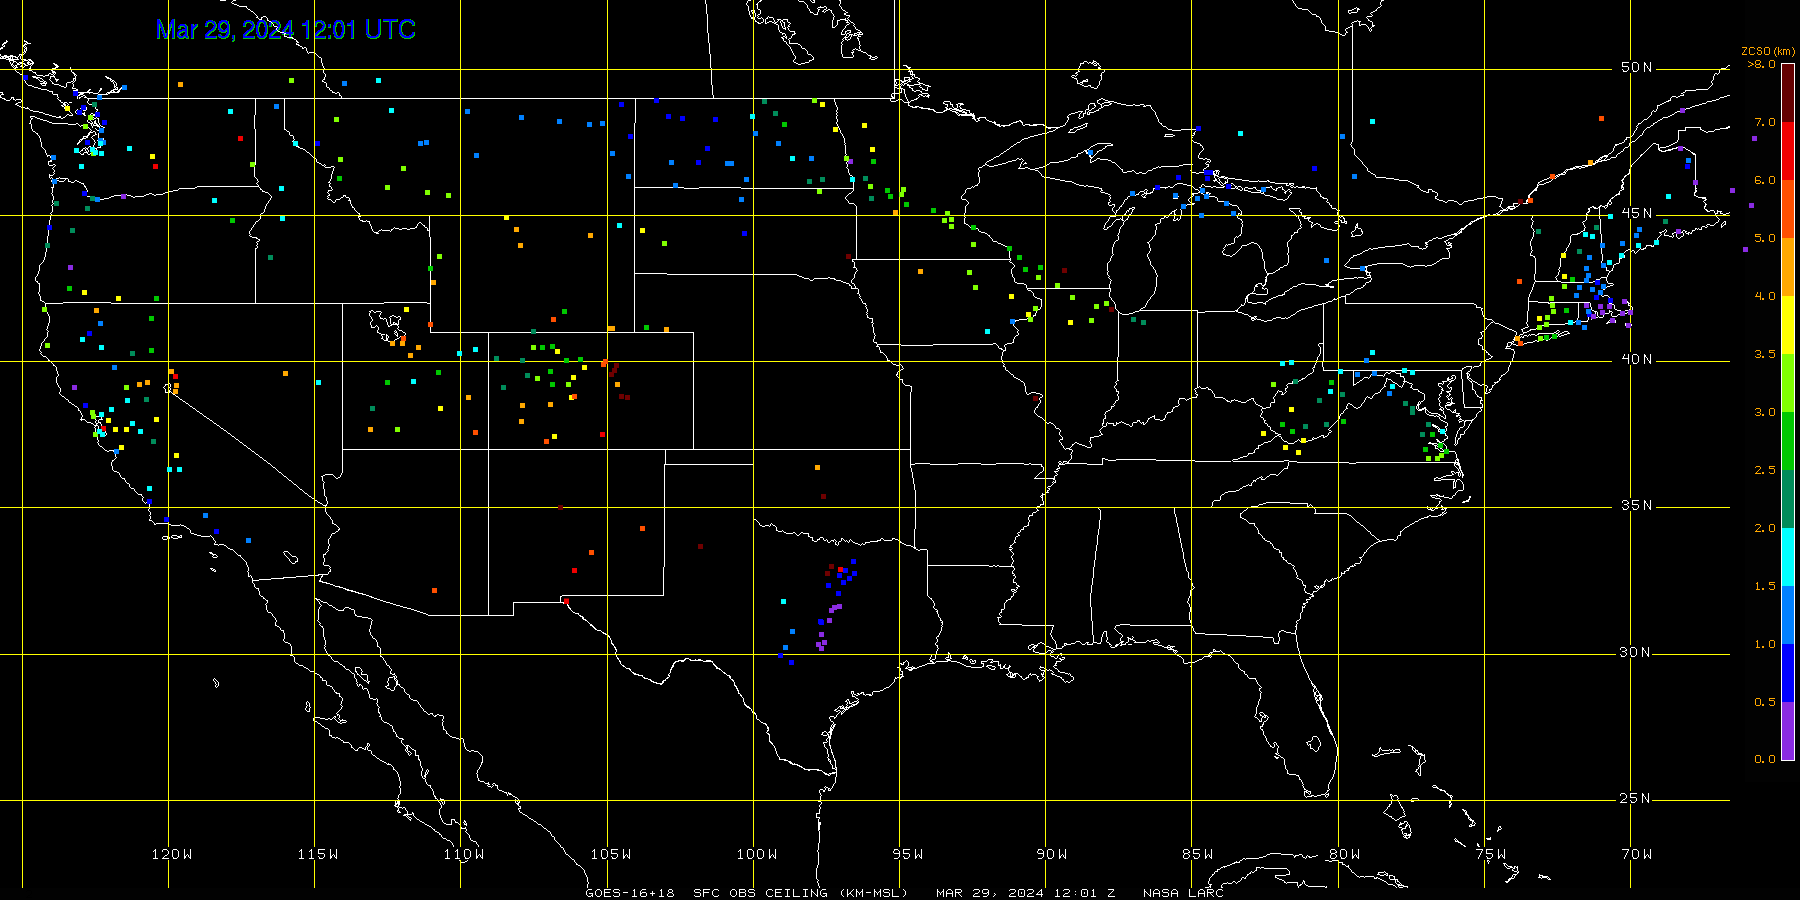The width and height of the screenshot is (1800, 900).
Task: Click the 90W longitude label
Action: (1052, 855)
